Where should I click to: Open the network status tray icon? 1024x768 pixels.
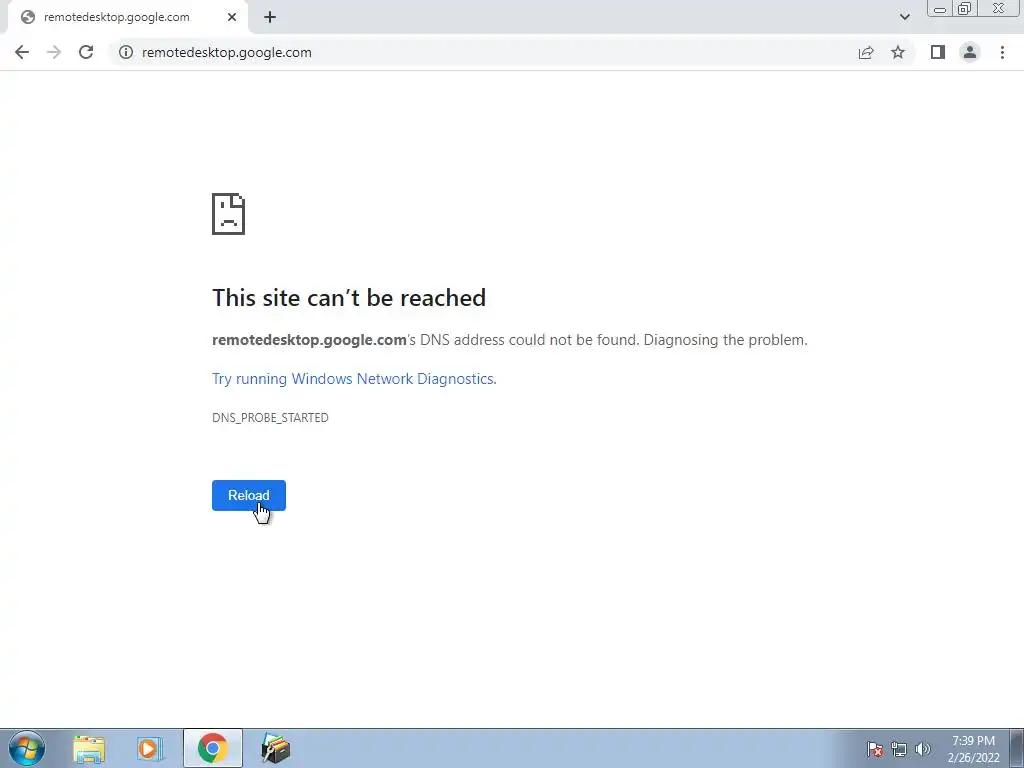point(899,749)
